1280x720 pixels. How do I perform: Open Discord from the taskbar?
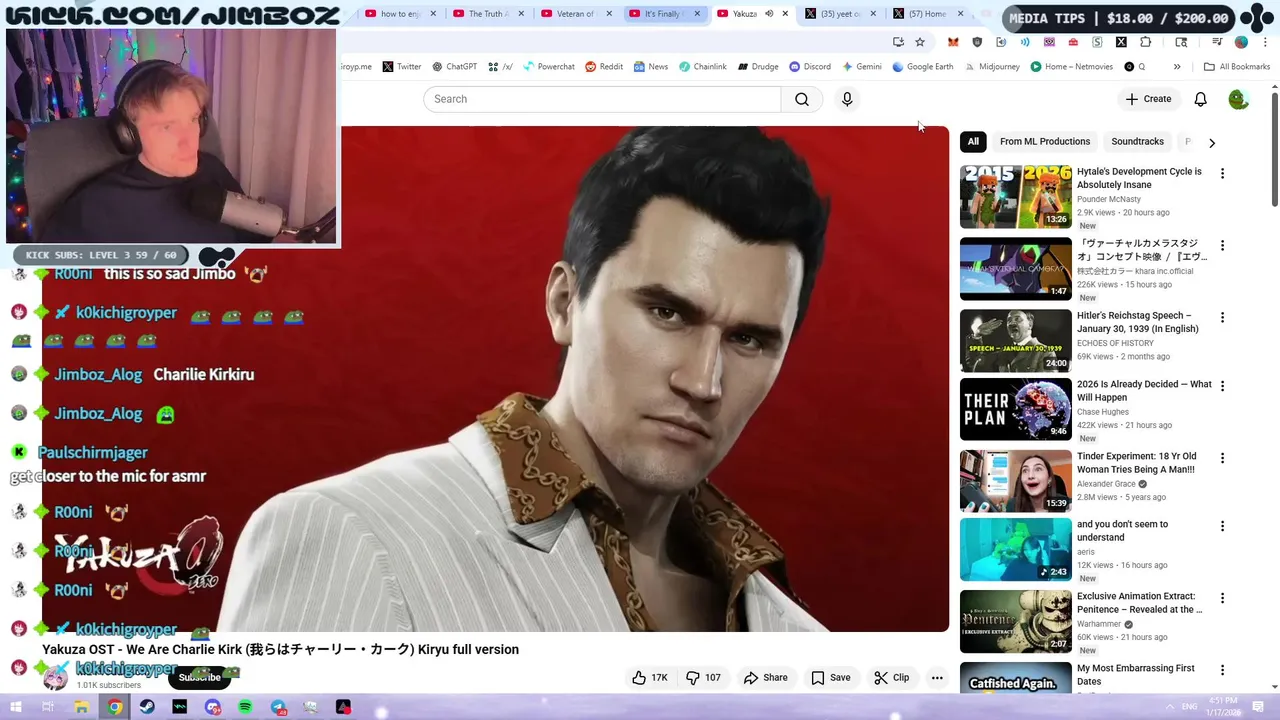(x=212, y=707)
